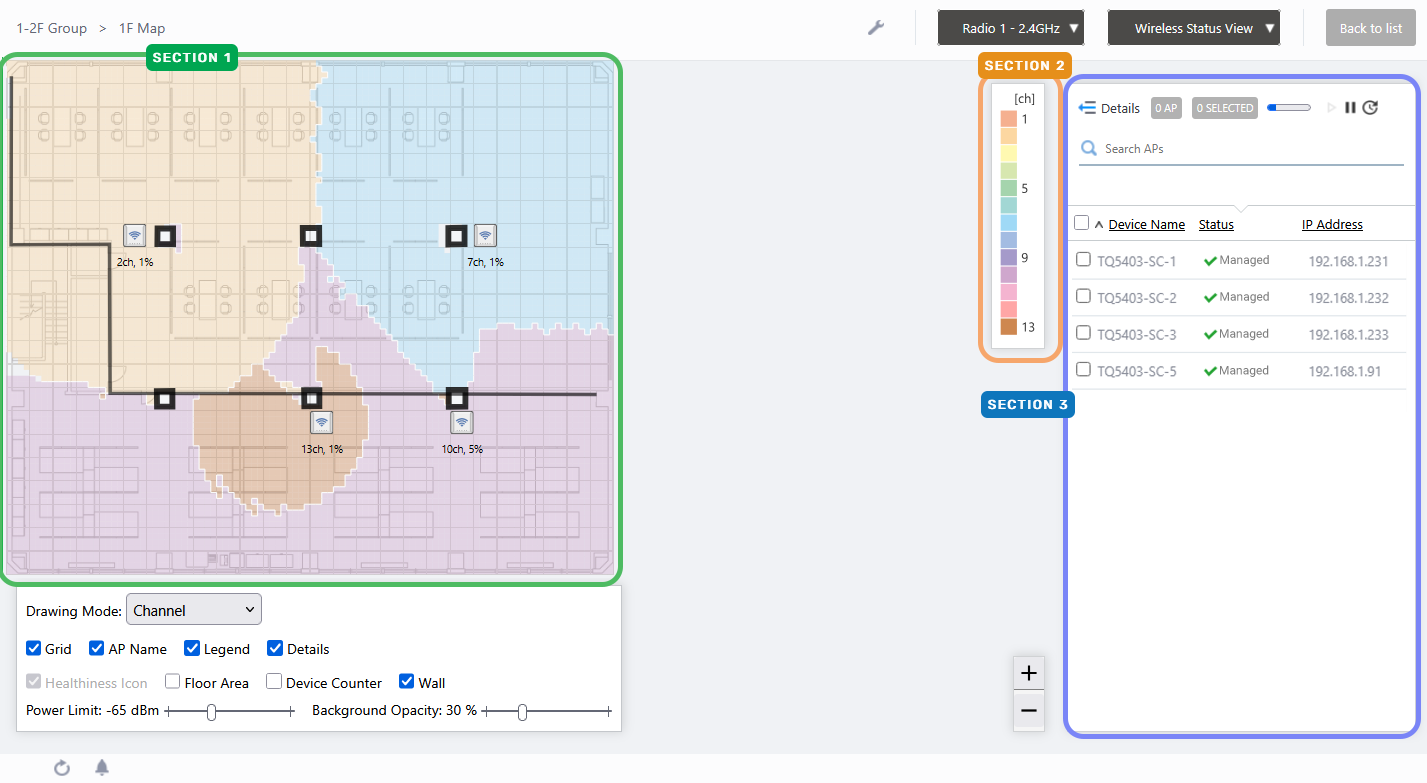Open the Wireless Status View dropdown
Screen dimensions: 1427x783
1194,28
